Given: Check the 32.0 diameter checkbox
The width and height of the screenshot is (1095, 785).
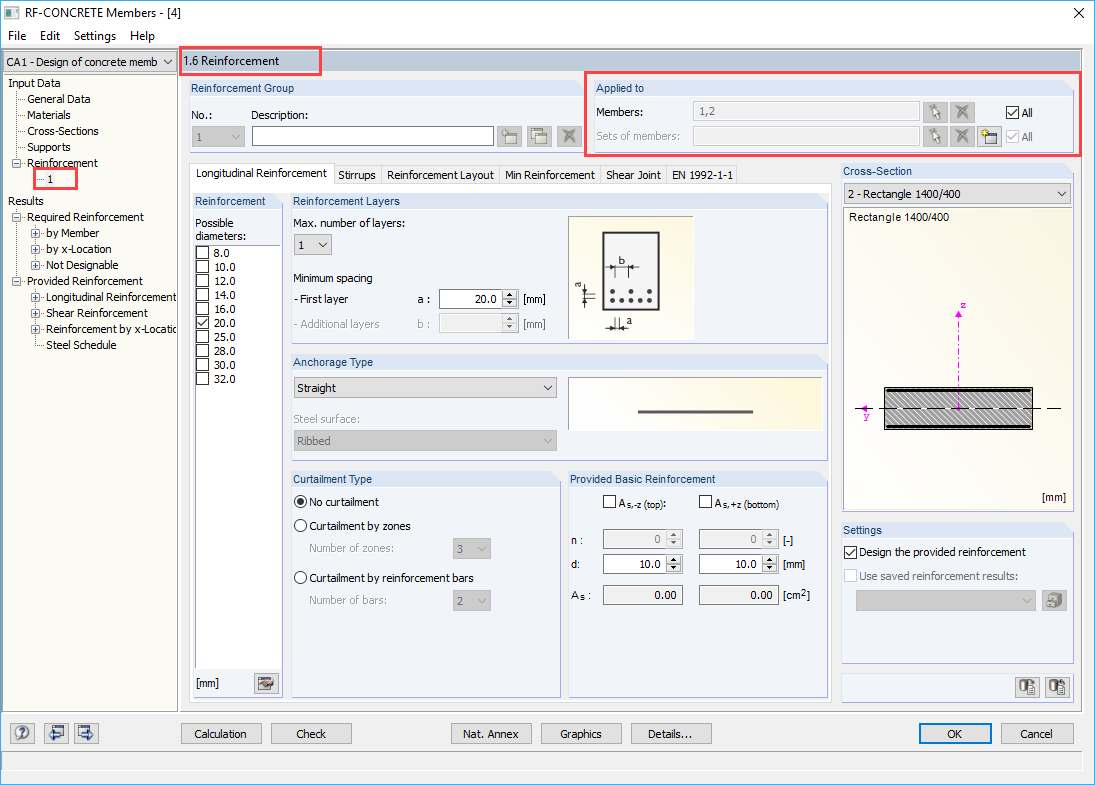Looking at the screenshot, I should 203,379.
